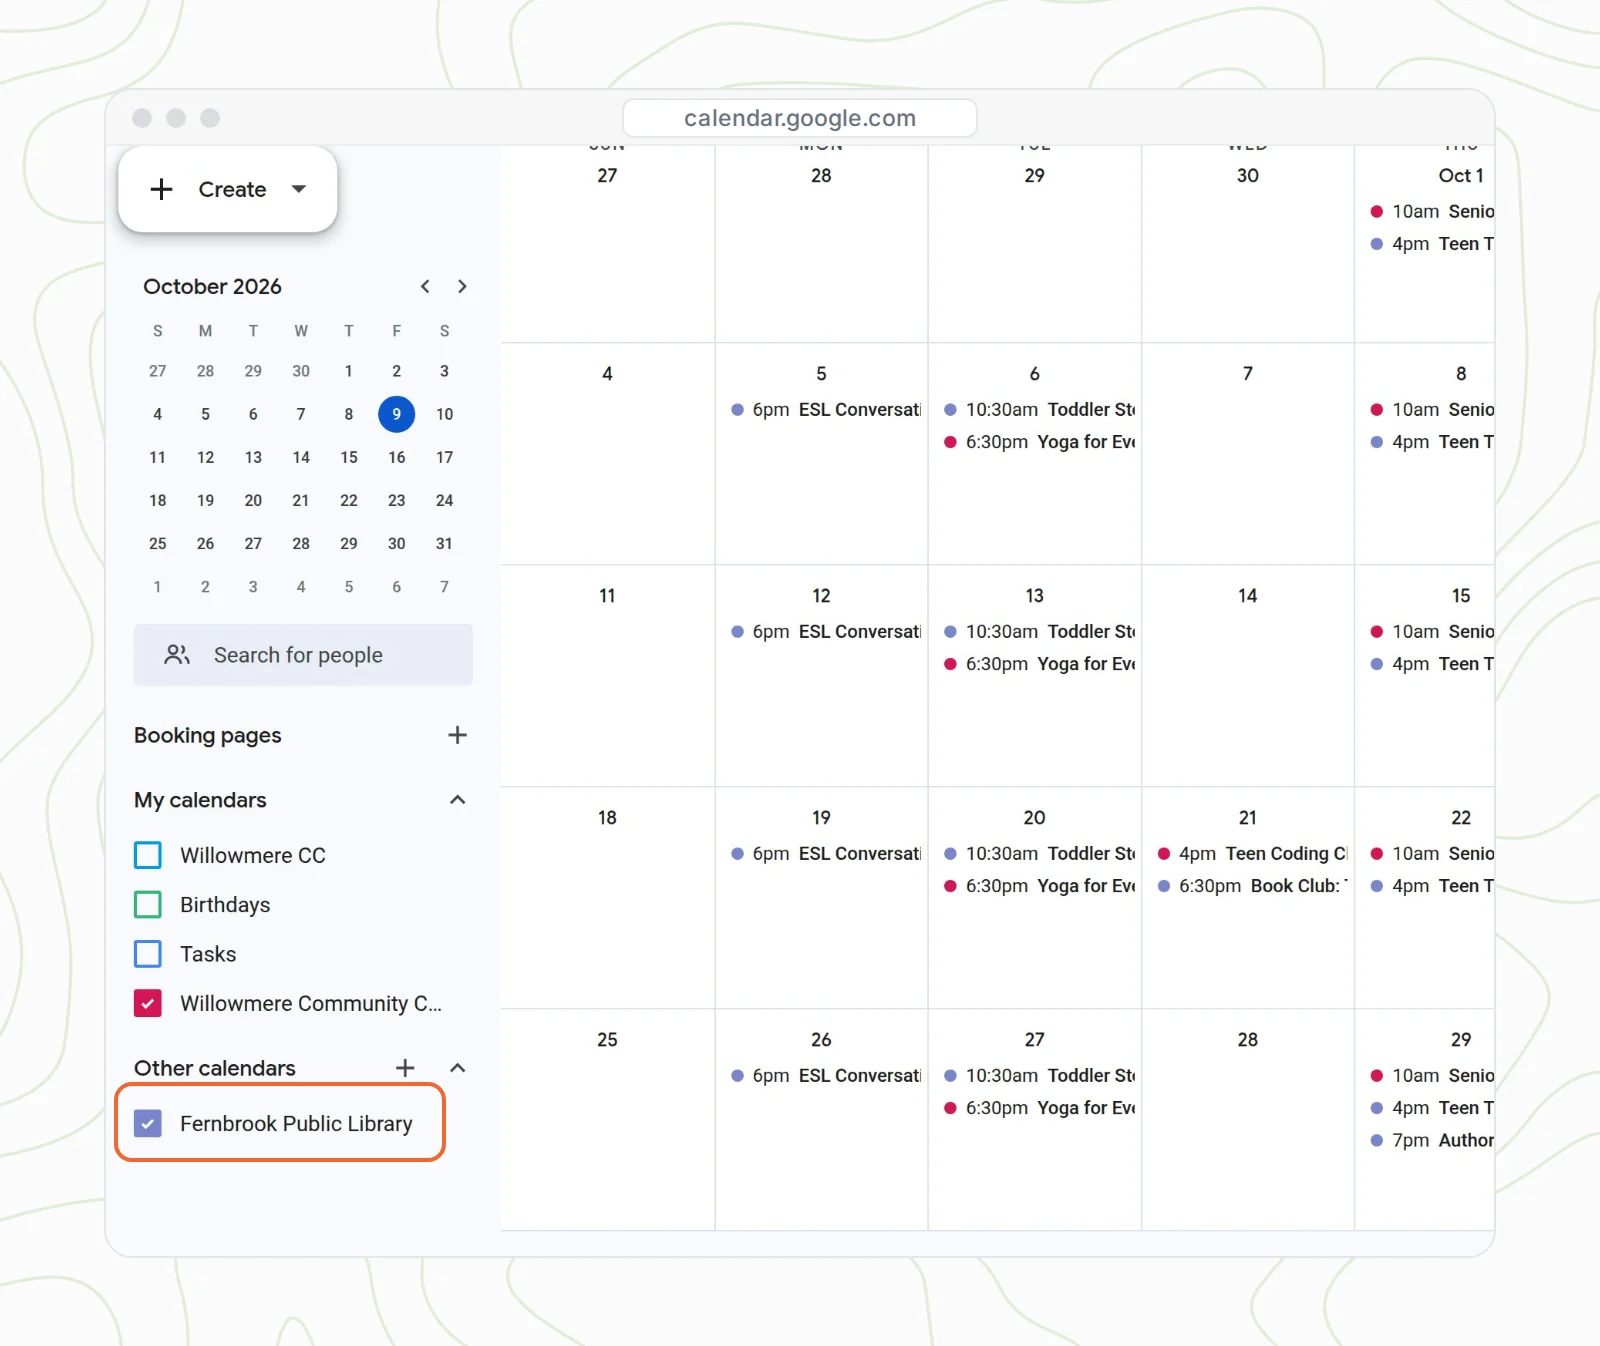Collapse the Other calendars section
The height and width of the screenshot is (1346, 1600).
tap(457, 1068)
